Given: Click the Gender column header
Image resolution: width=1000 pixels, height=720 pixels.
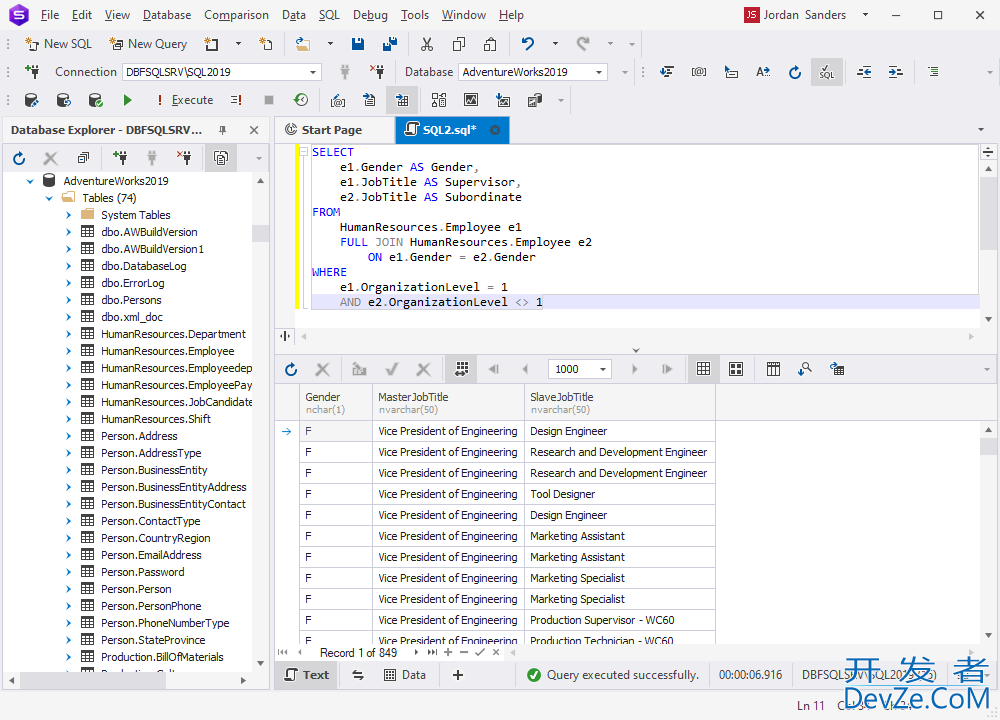Looking at the screenshot, I should [x=336, y=403].
